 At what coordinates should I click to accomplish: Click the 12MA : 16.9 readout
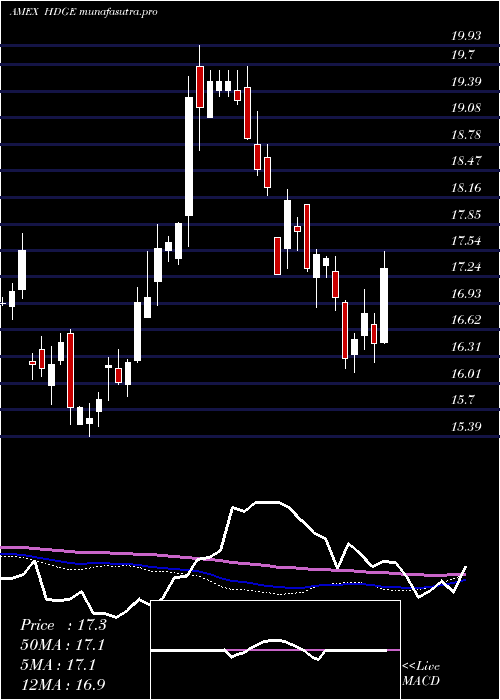point(63,685)
